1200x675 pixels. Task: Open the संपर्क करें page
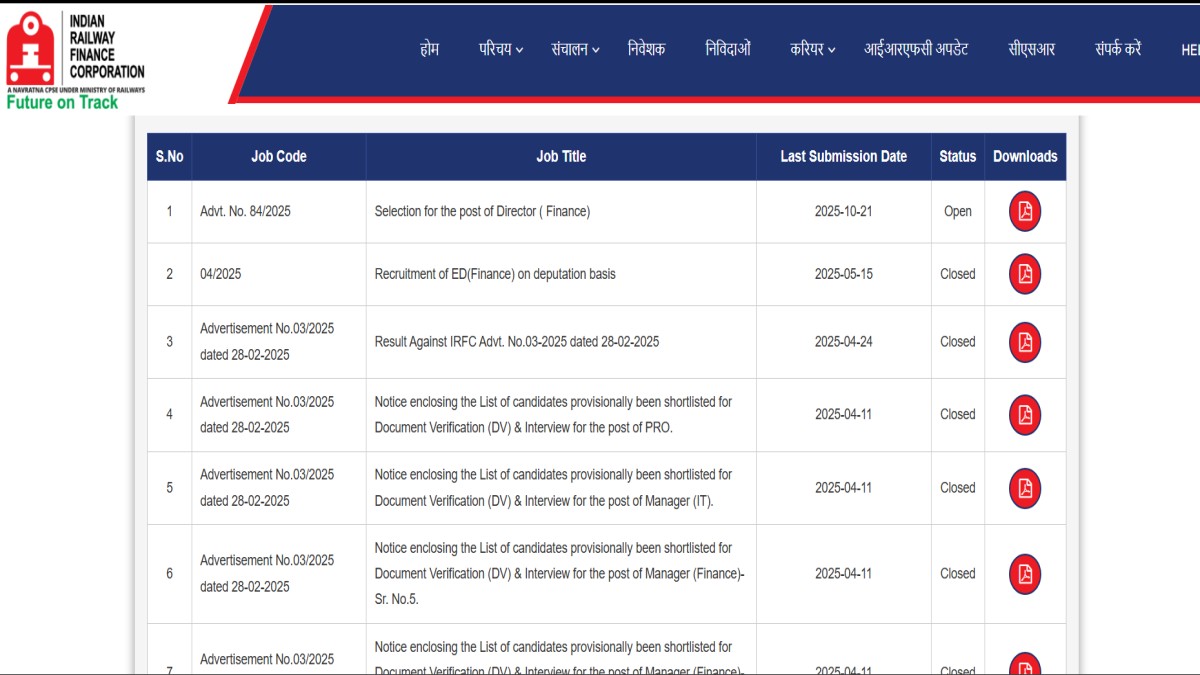[x=1117, y=49]
